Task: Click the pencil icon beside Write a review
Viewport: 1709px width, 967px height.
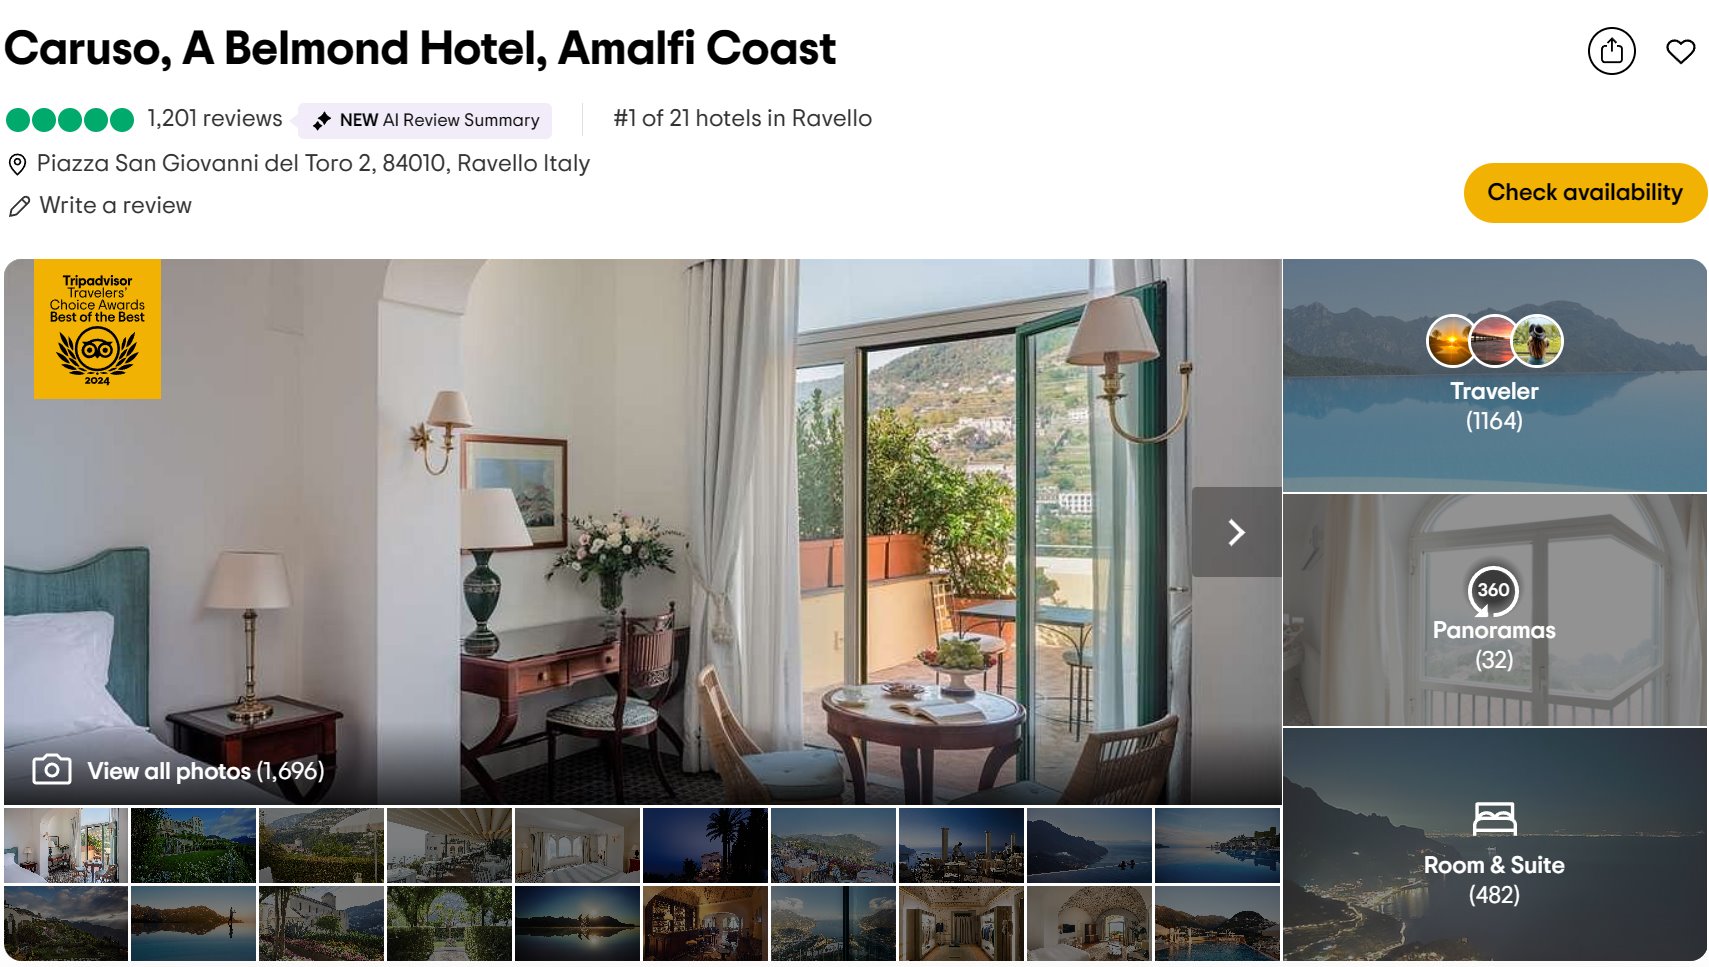Action: [x=19, y=206]
